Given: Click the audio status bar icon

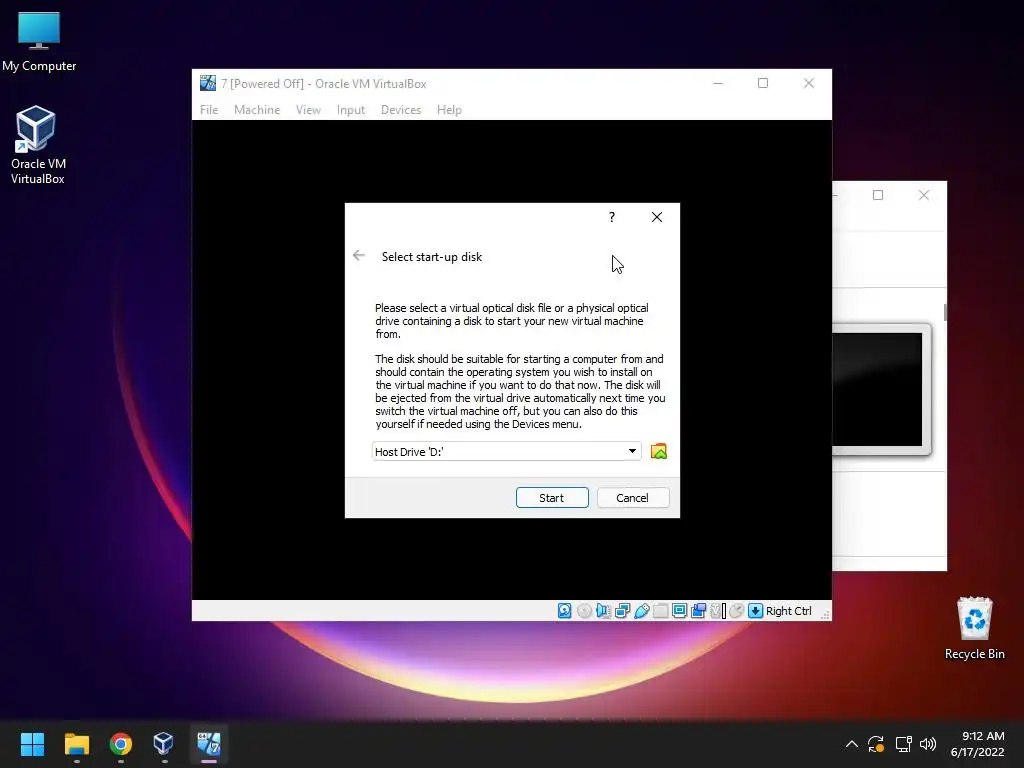Looking at the screenshot, I should 603,611.
